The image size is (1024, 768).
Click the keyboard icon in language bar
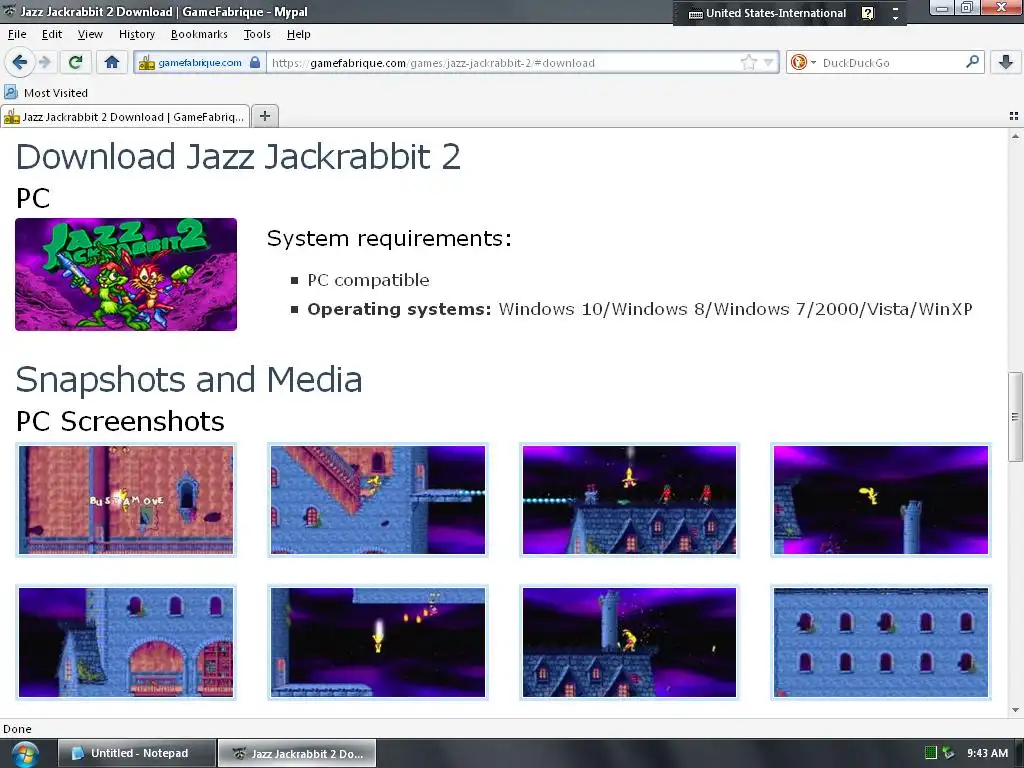(696, 14)
